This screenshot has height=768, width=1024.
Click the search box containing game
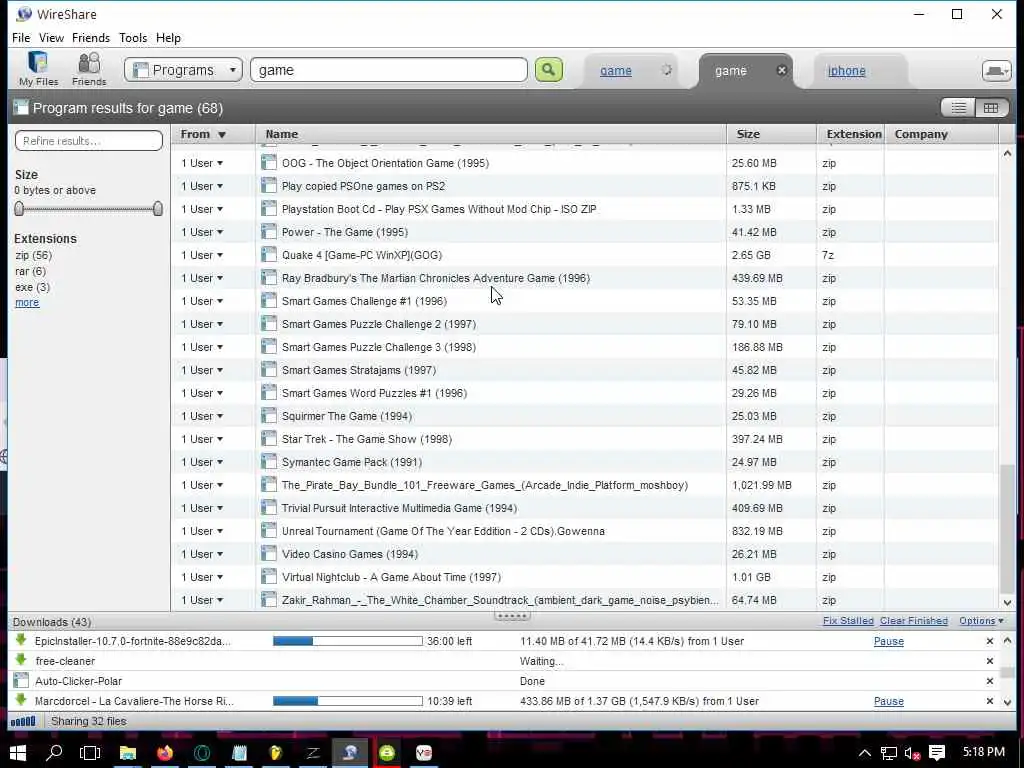point(389,70)
